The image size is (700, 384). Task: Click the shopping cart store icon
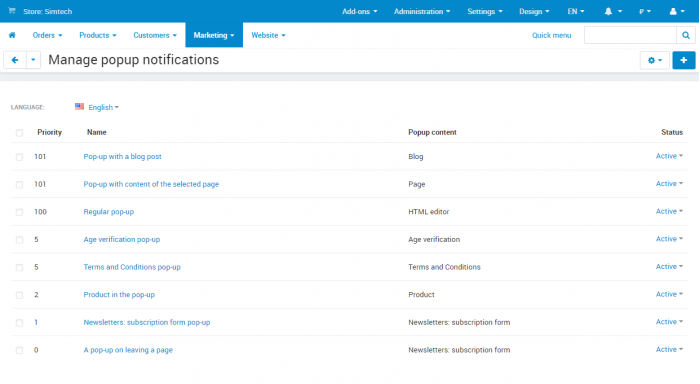12,11
